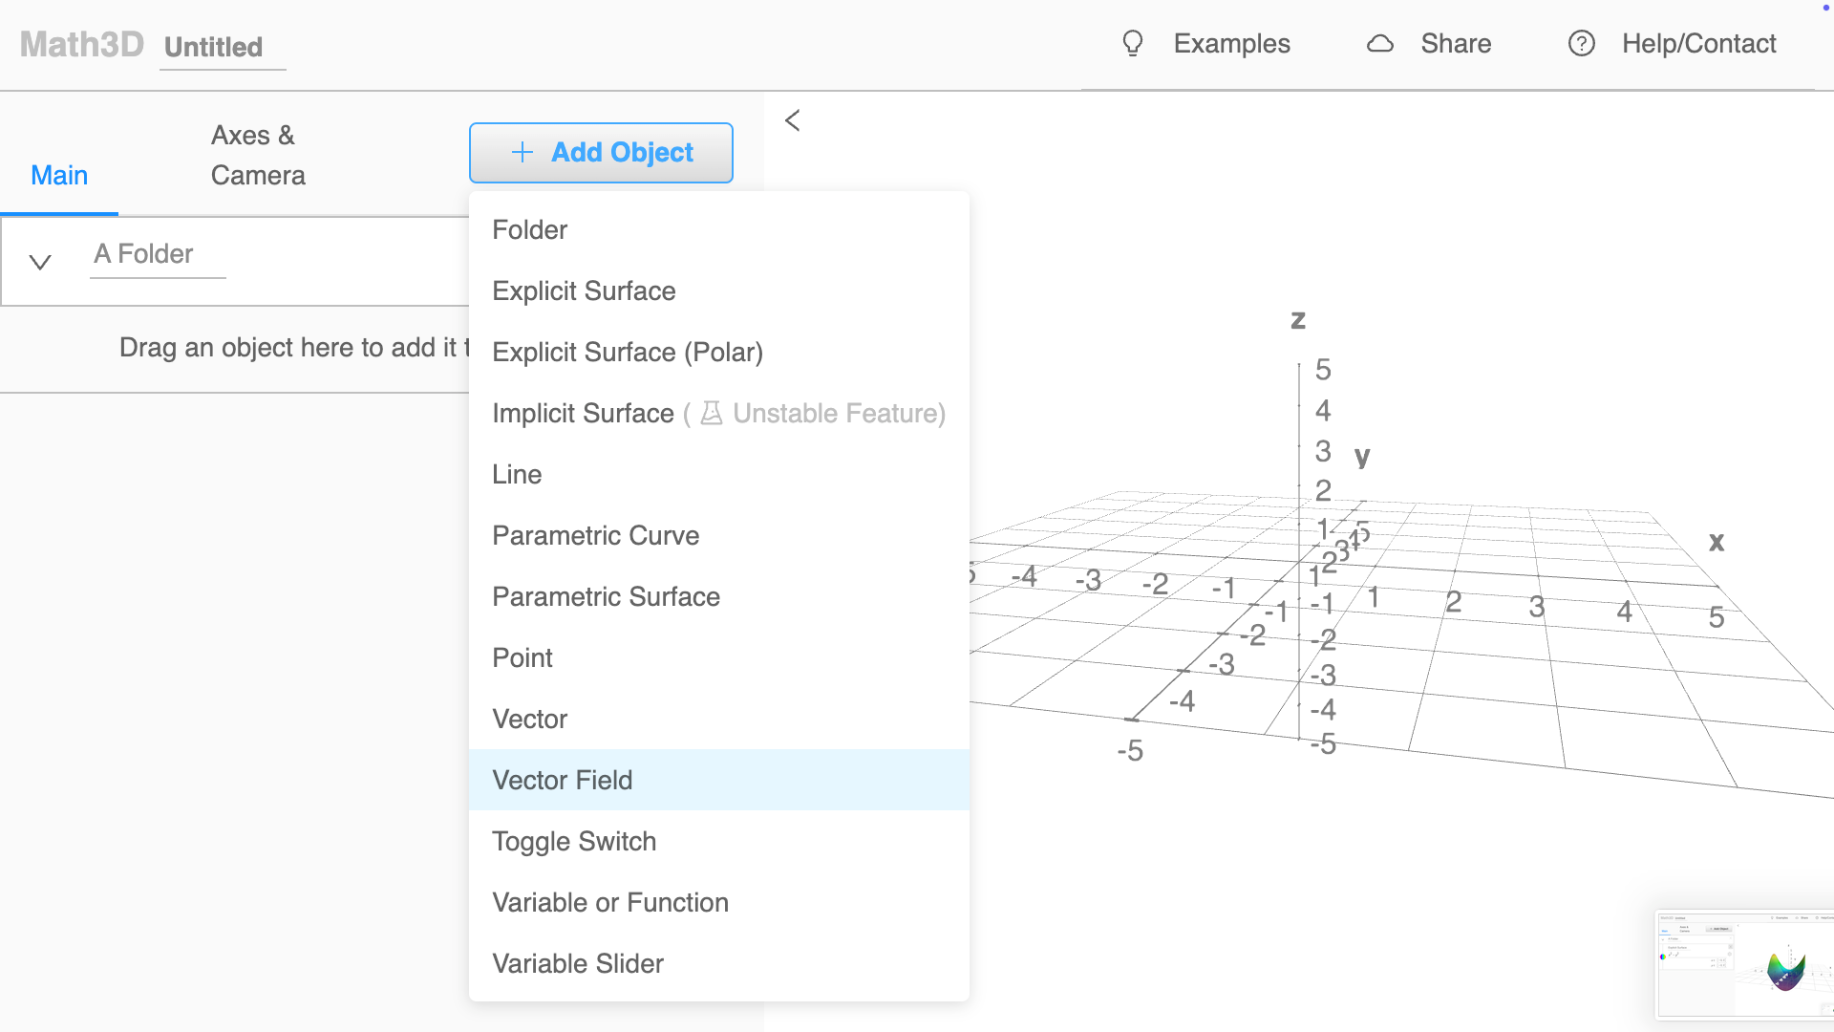Add a Toggle Switch object

tap(574, 841)
